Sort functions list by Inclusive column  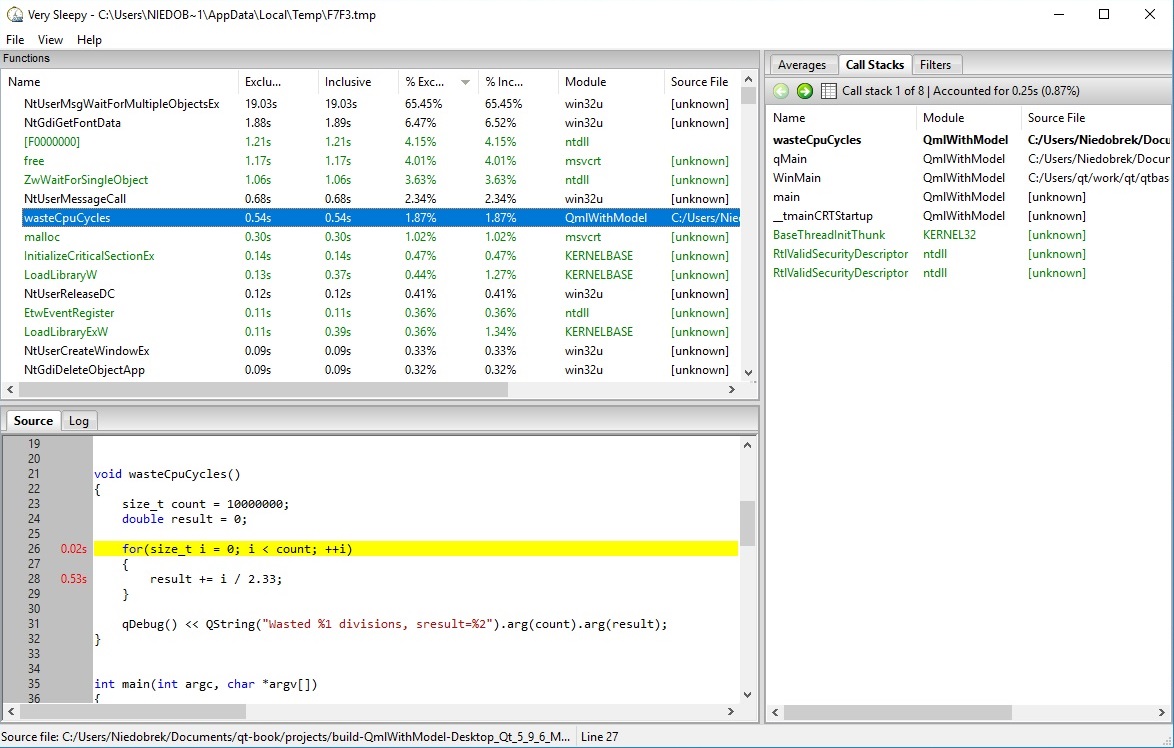348,82
